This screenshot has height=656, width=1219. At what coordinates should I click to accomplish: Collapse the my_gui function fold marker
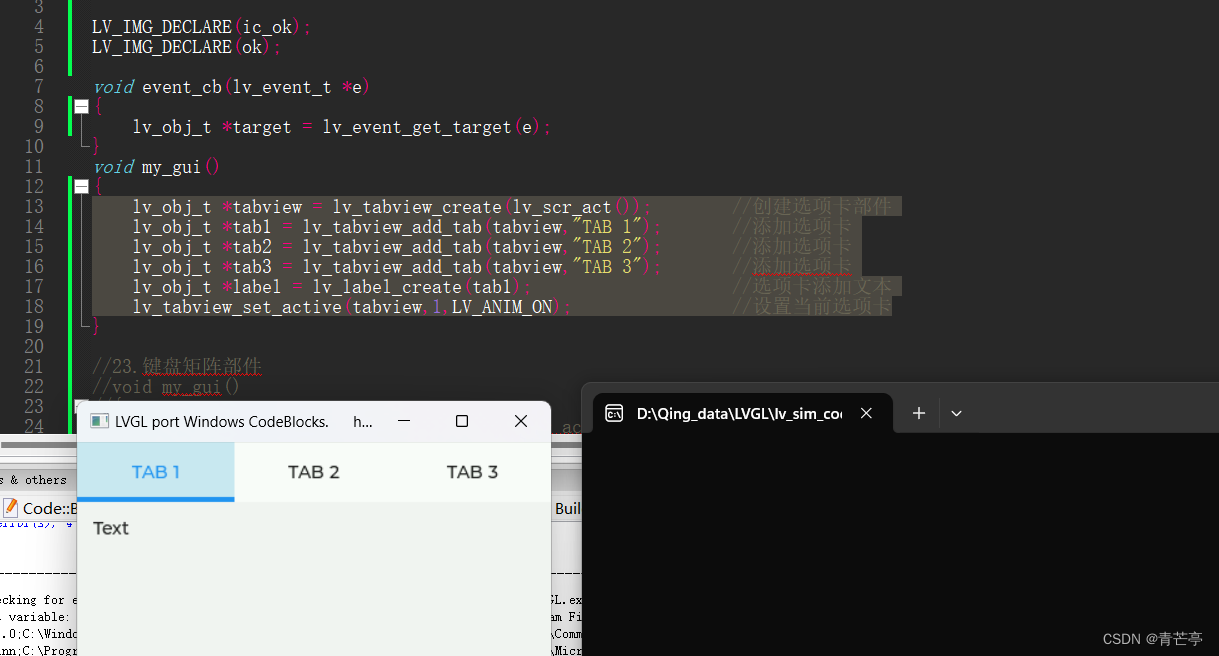(x=81, y=186)
